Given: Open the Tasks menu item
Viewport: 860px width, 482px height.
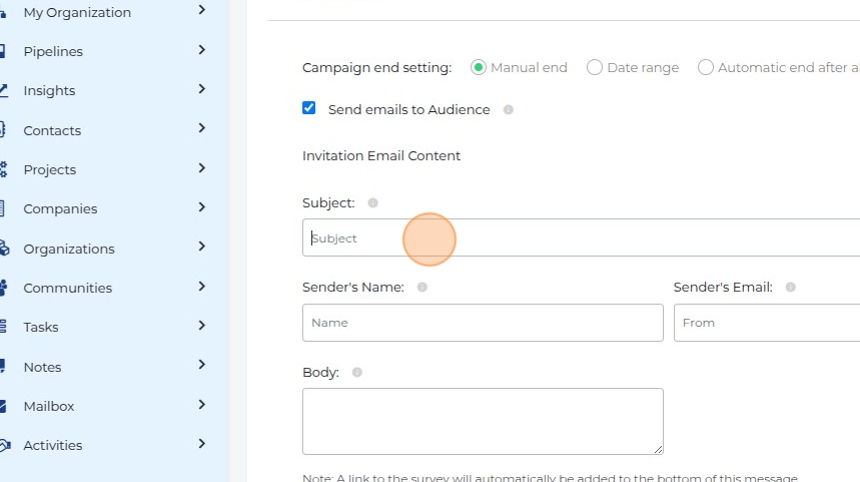Looking at the screenshot, I should click(41, 327).
